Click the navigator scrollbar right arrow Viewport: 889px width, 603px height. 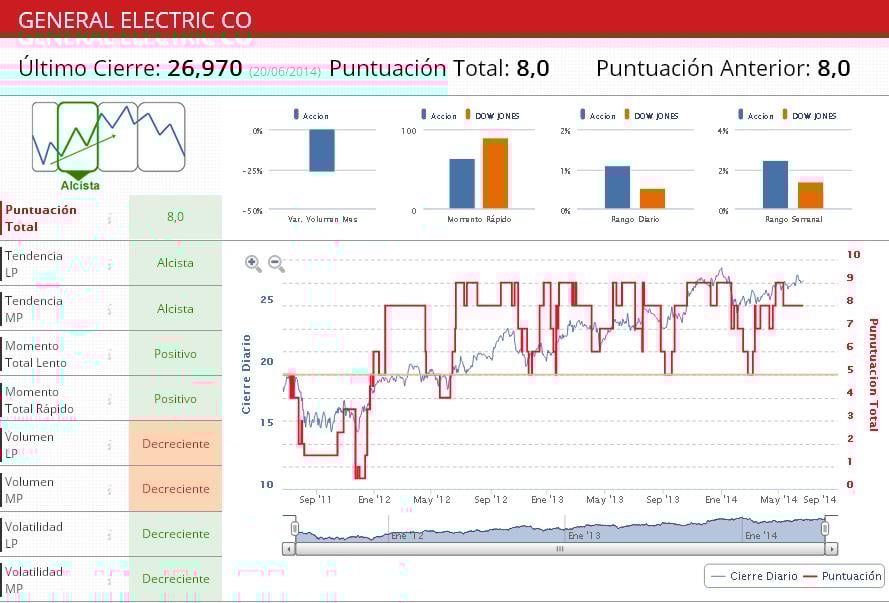[x=832, y=549]
